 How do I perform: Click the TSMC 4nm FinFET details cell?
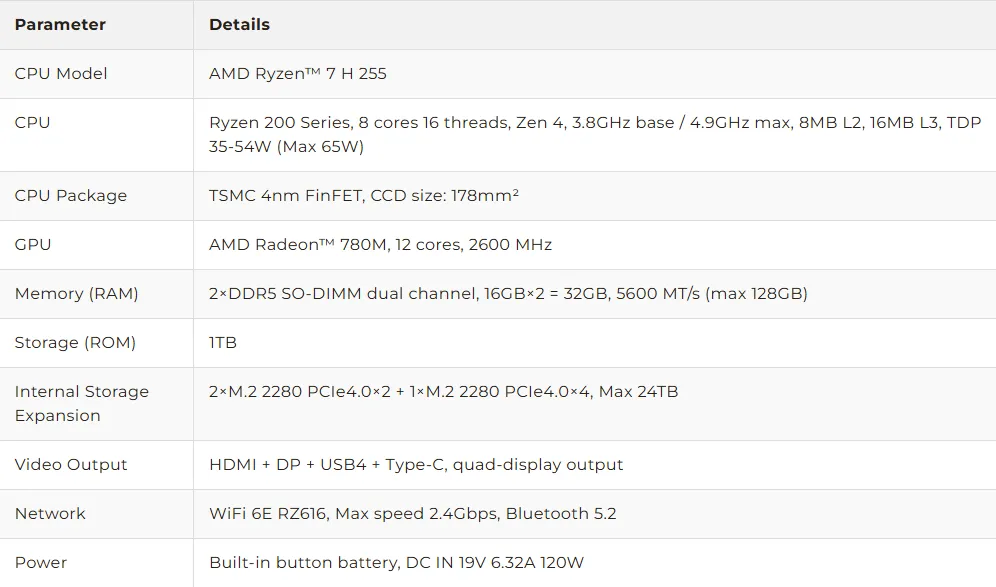tap(363, 196)
